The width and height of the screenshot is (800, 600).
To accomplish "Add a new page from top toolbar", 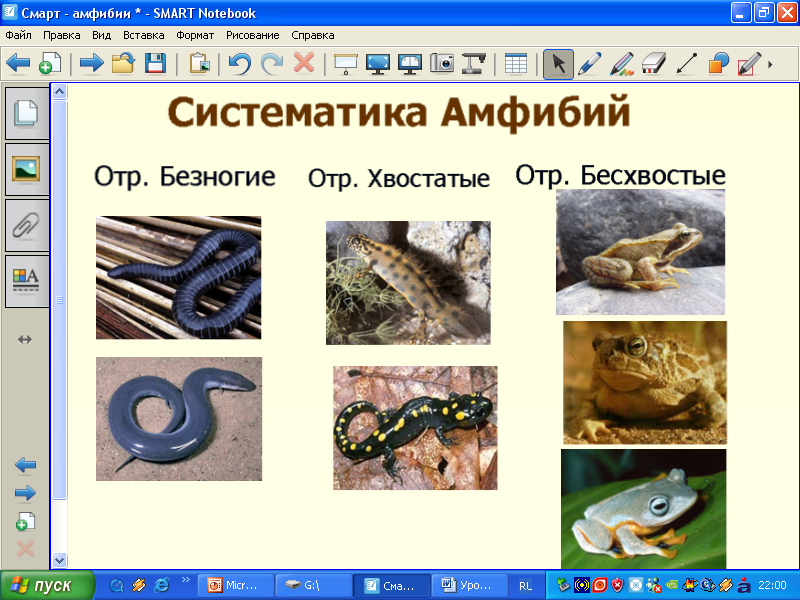I will click(x=50, y=64).
